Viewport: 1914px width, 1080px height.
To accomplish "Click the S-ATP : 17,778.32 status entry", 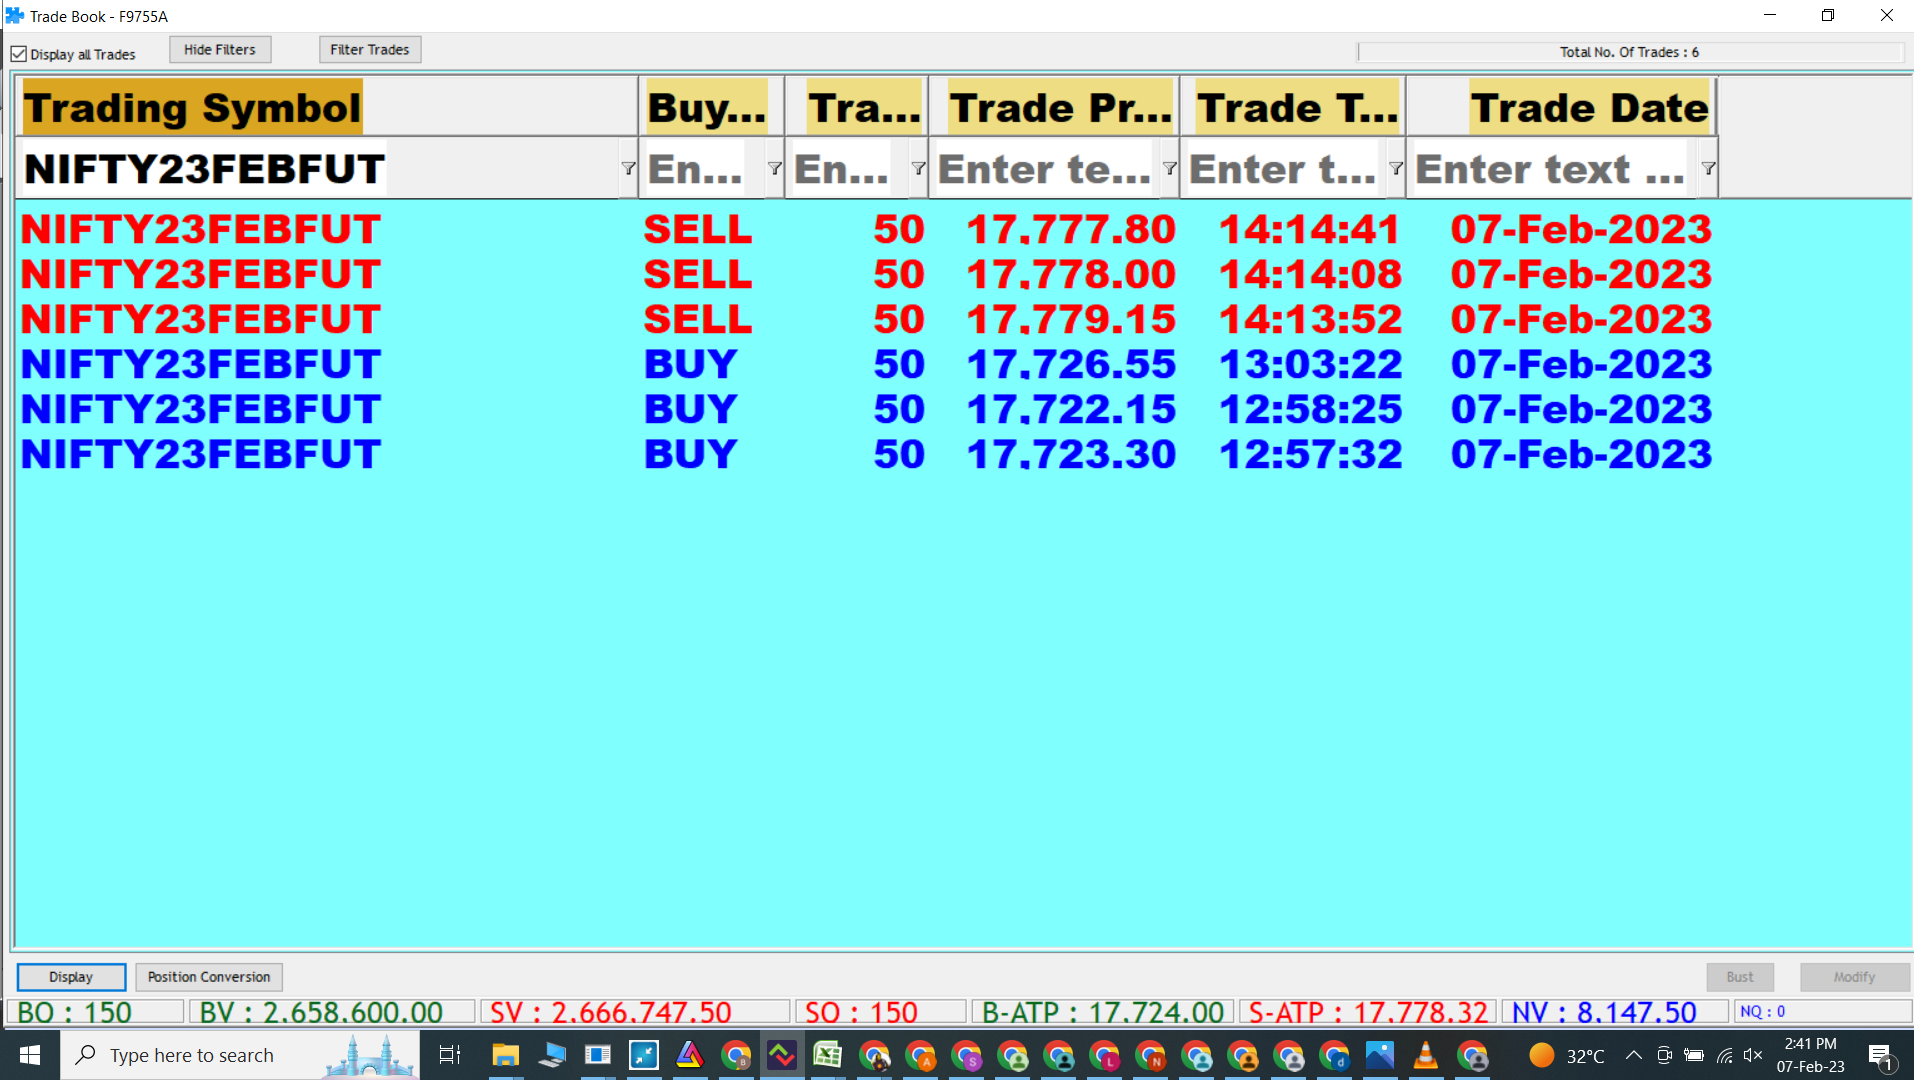I will click(1368, 1012).
